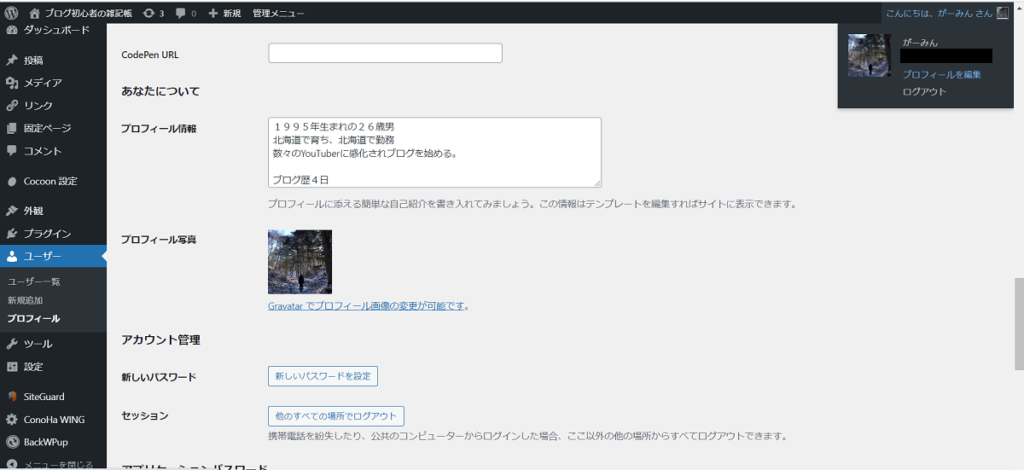
Task: Click the アカウント管理 section heading
Action: (161, 339)
